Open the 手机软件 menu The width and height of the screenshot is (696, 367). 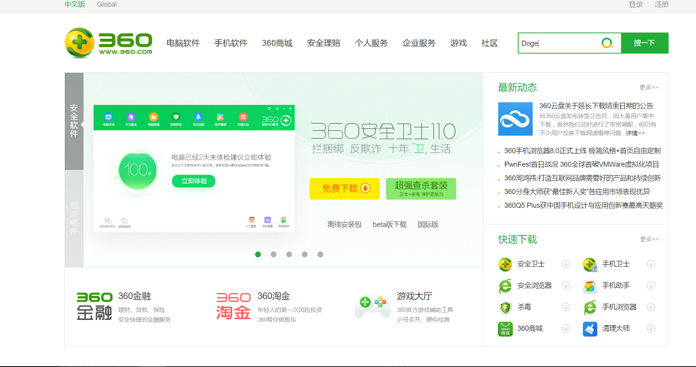231,43
